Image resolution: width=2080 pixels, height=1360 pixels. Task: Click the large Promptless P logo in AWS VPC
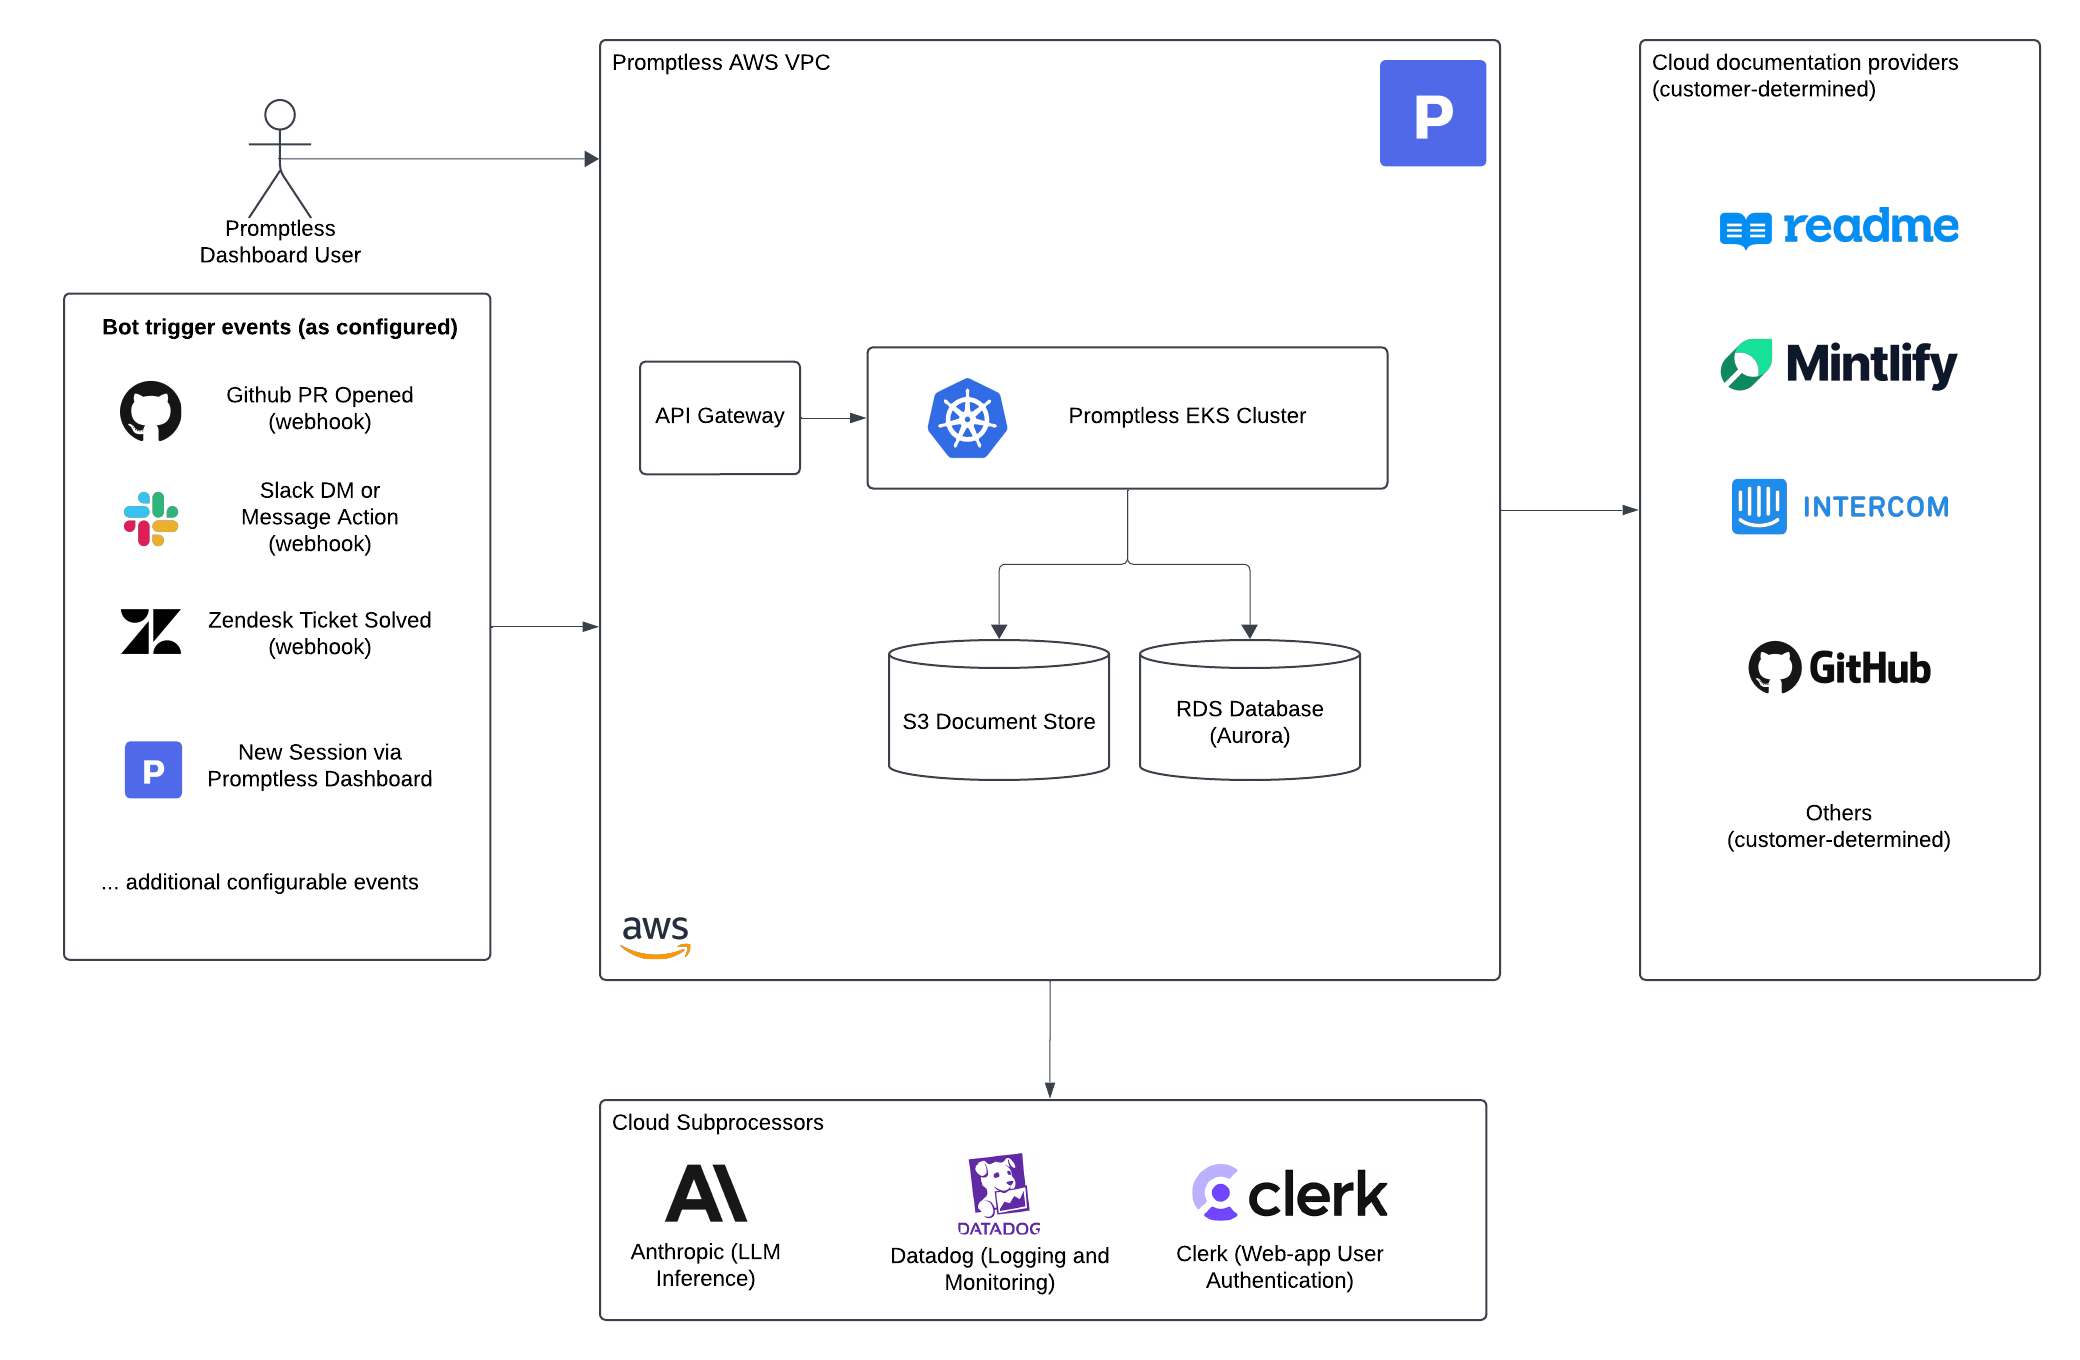point(1433,113)
